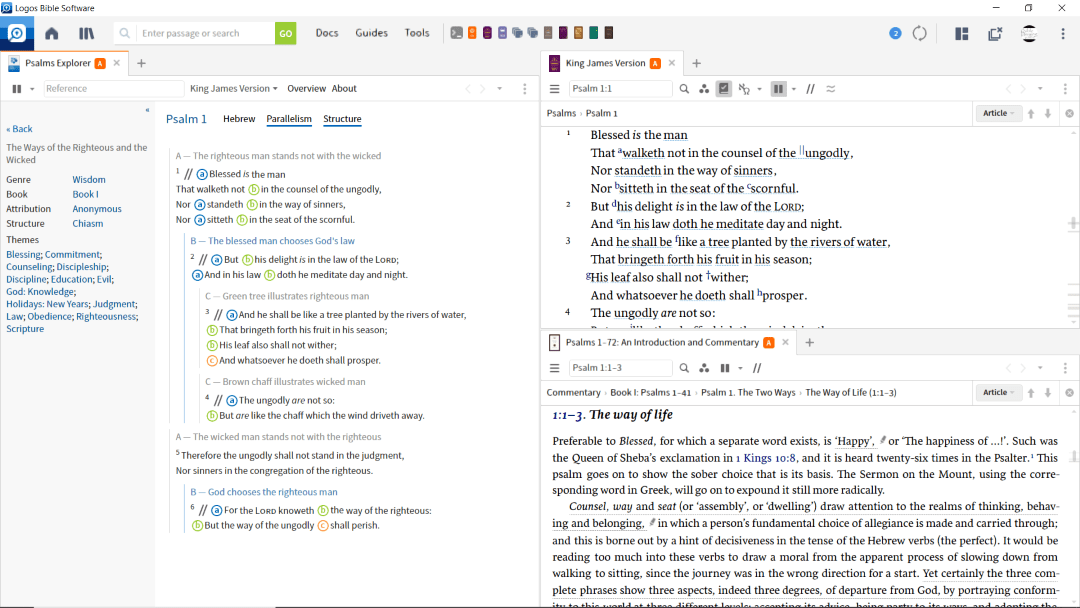1080x608 pixels.
Task: Toggle the Structure view option
Action: (342, 118)
